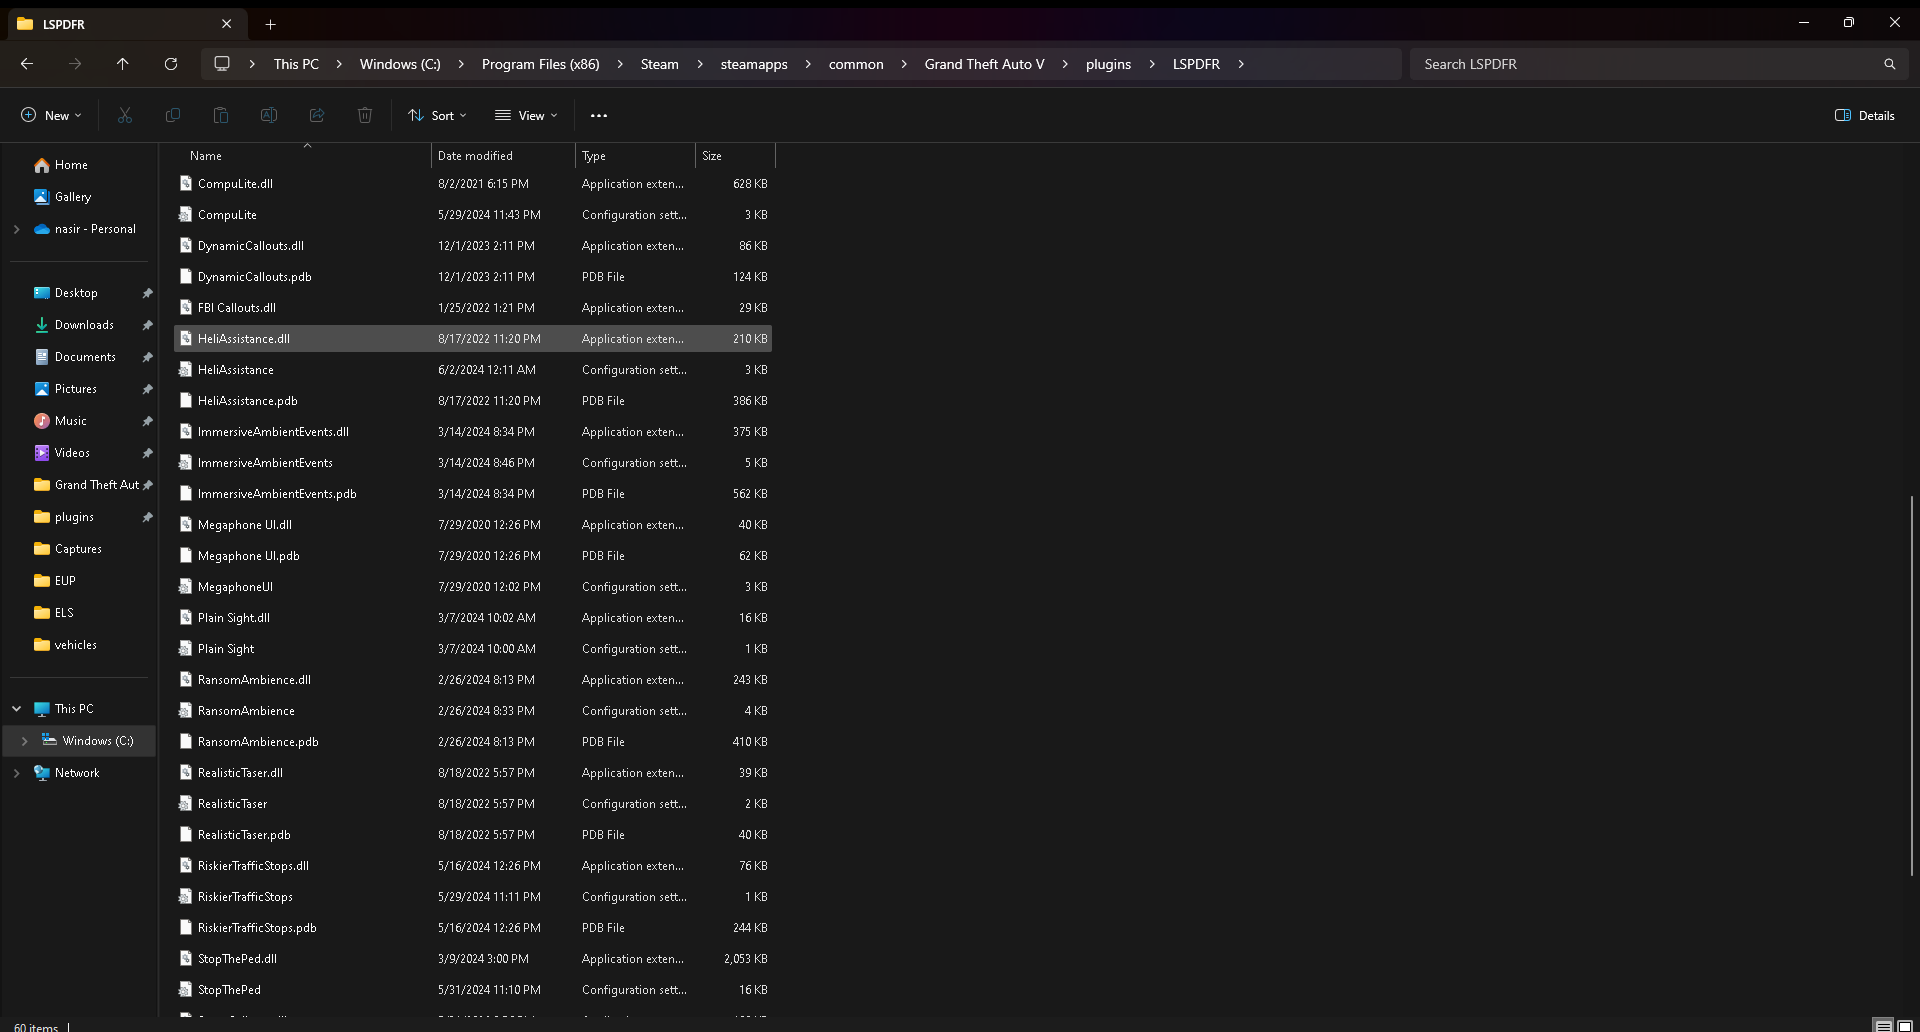This screenshot has height=1032, width=1920.
Task: Select the HeliAssistance.dll file
Action: tap(473, 339)
